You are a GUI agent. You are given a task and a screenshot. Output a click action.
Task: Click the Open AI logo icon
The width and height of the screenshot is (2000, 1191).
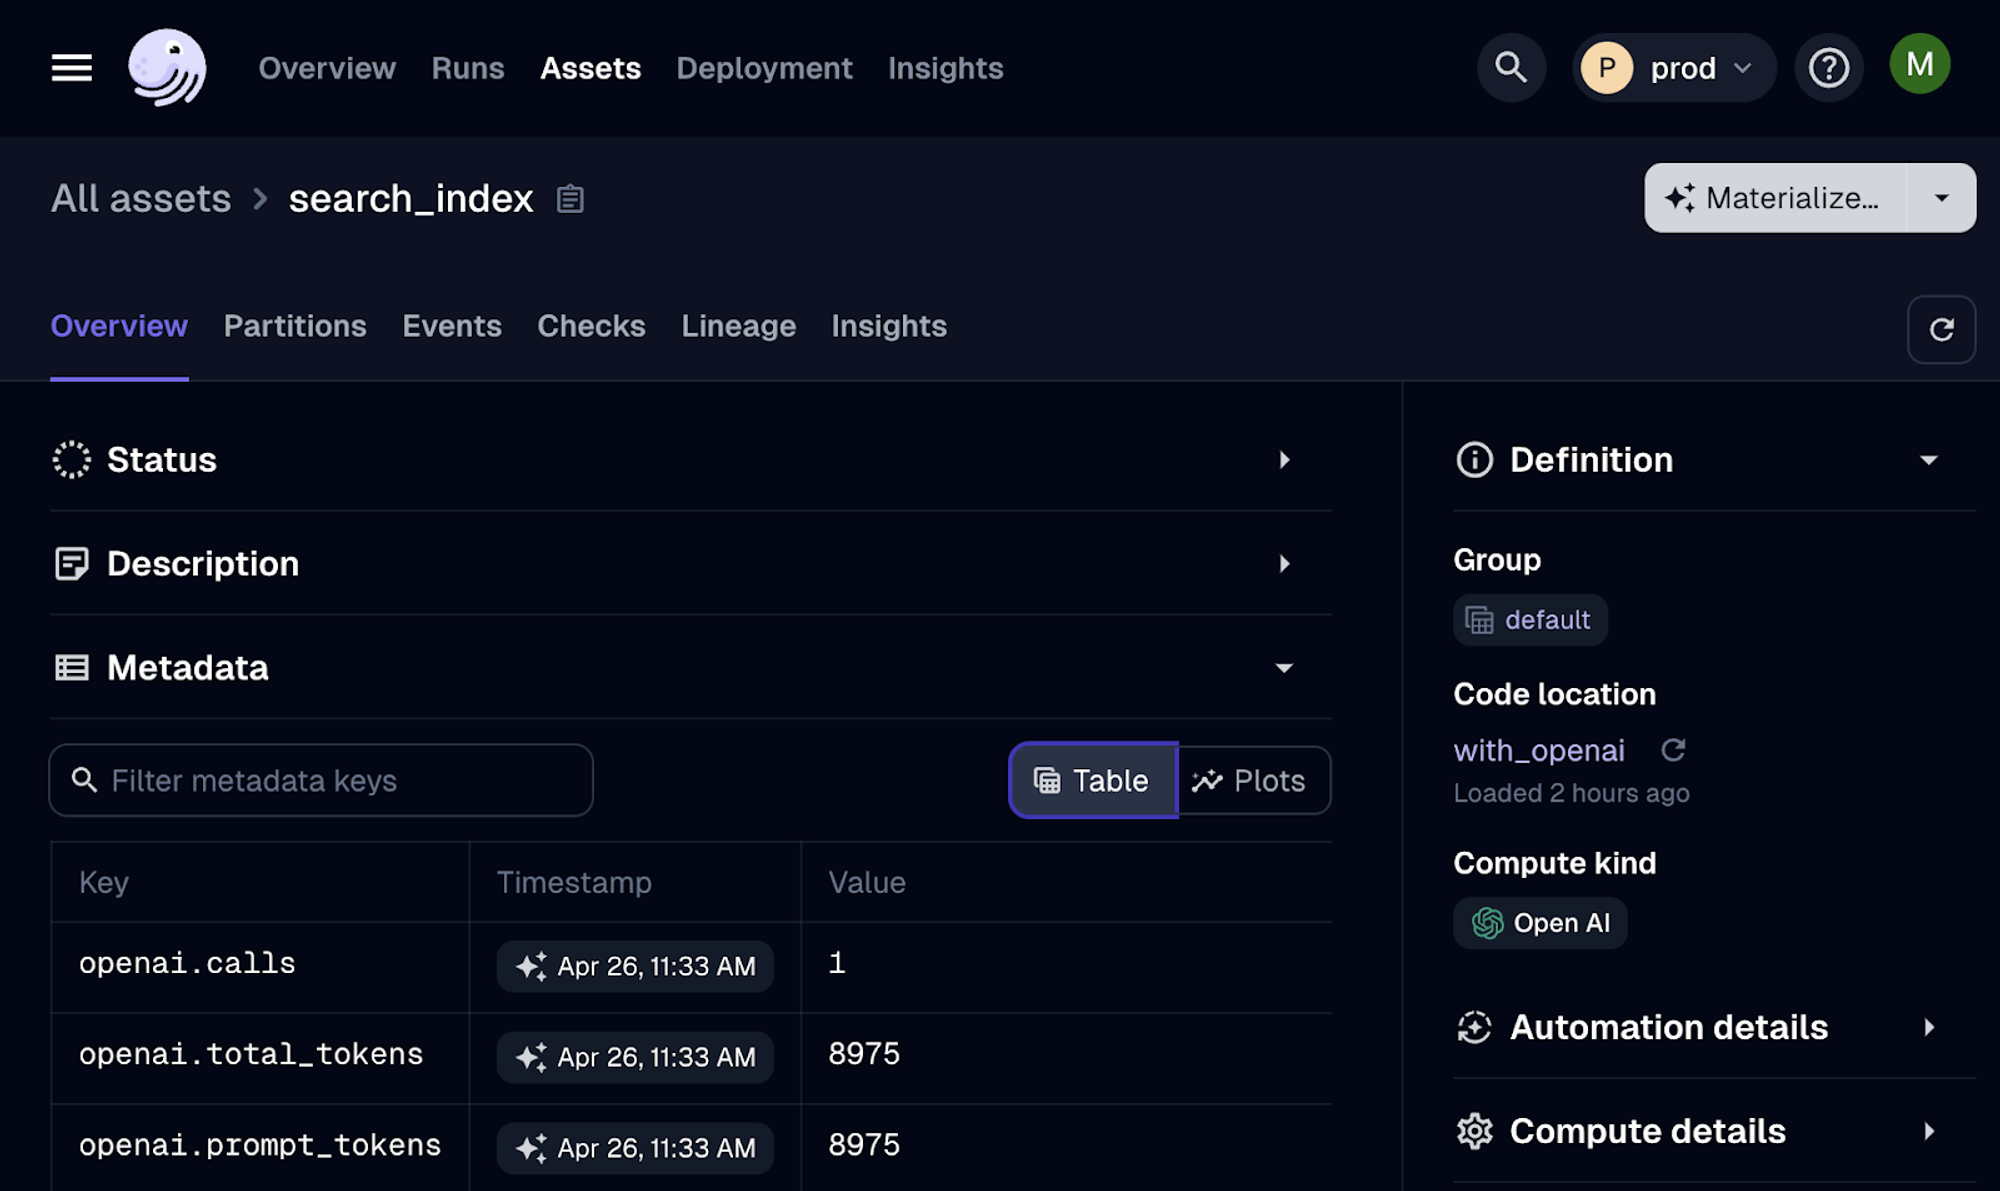[1487, 923]
